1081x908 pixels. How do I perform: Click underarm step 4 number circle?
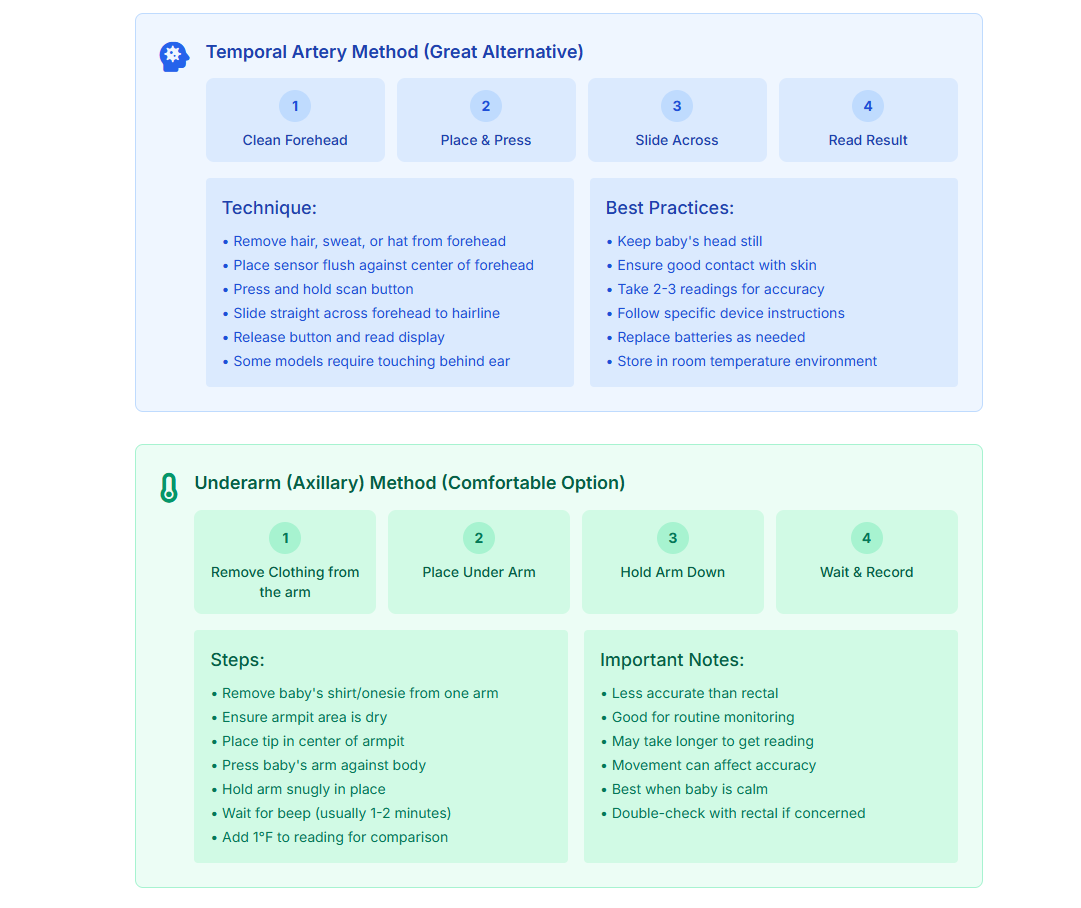coord(867,538)
